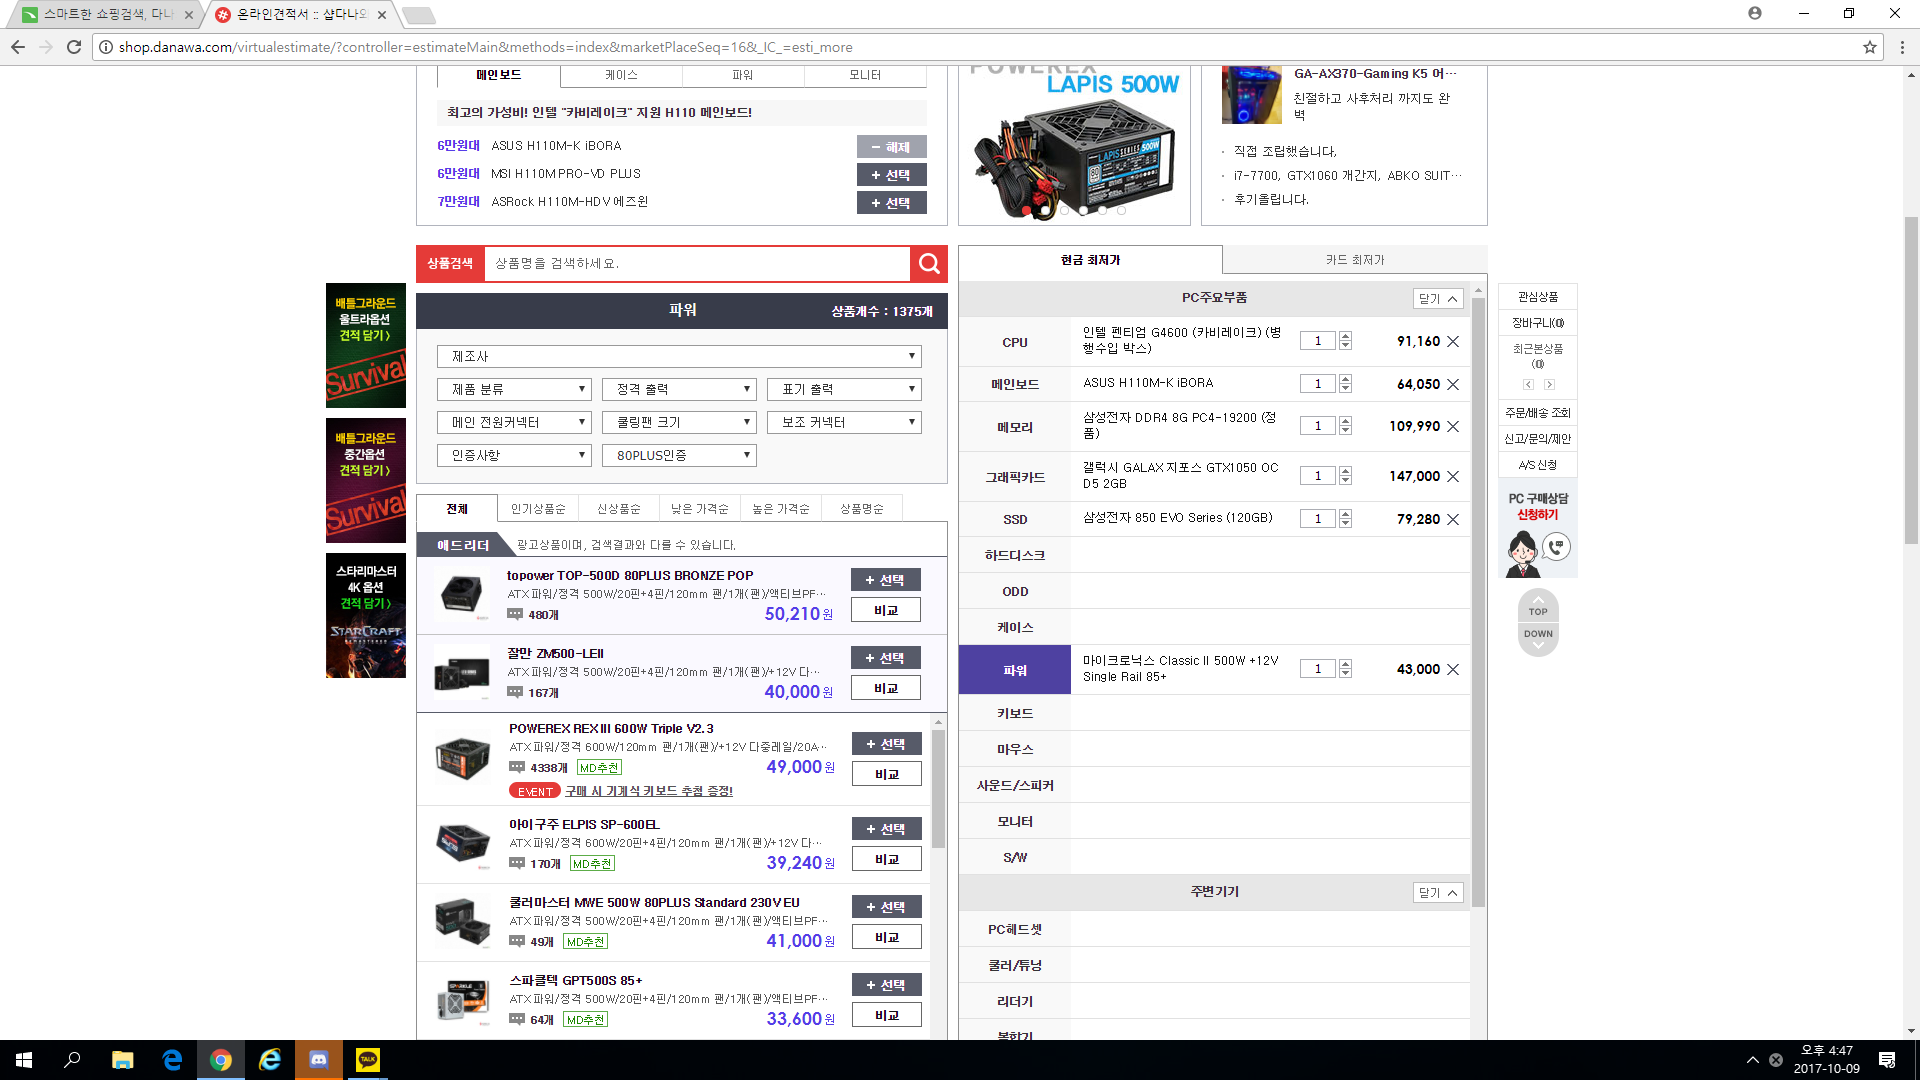Click the CPU quantity input box
The image size is (1920, 1080).
(x=1317, y=342)
